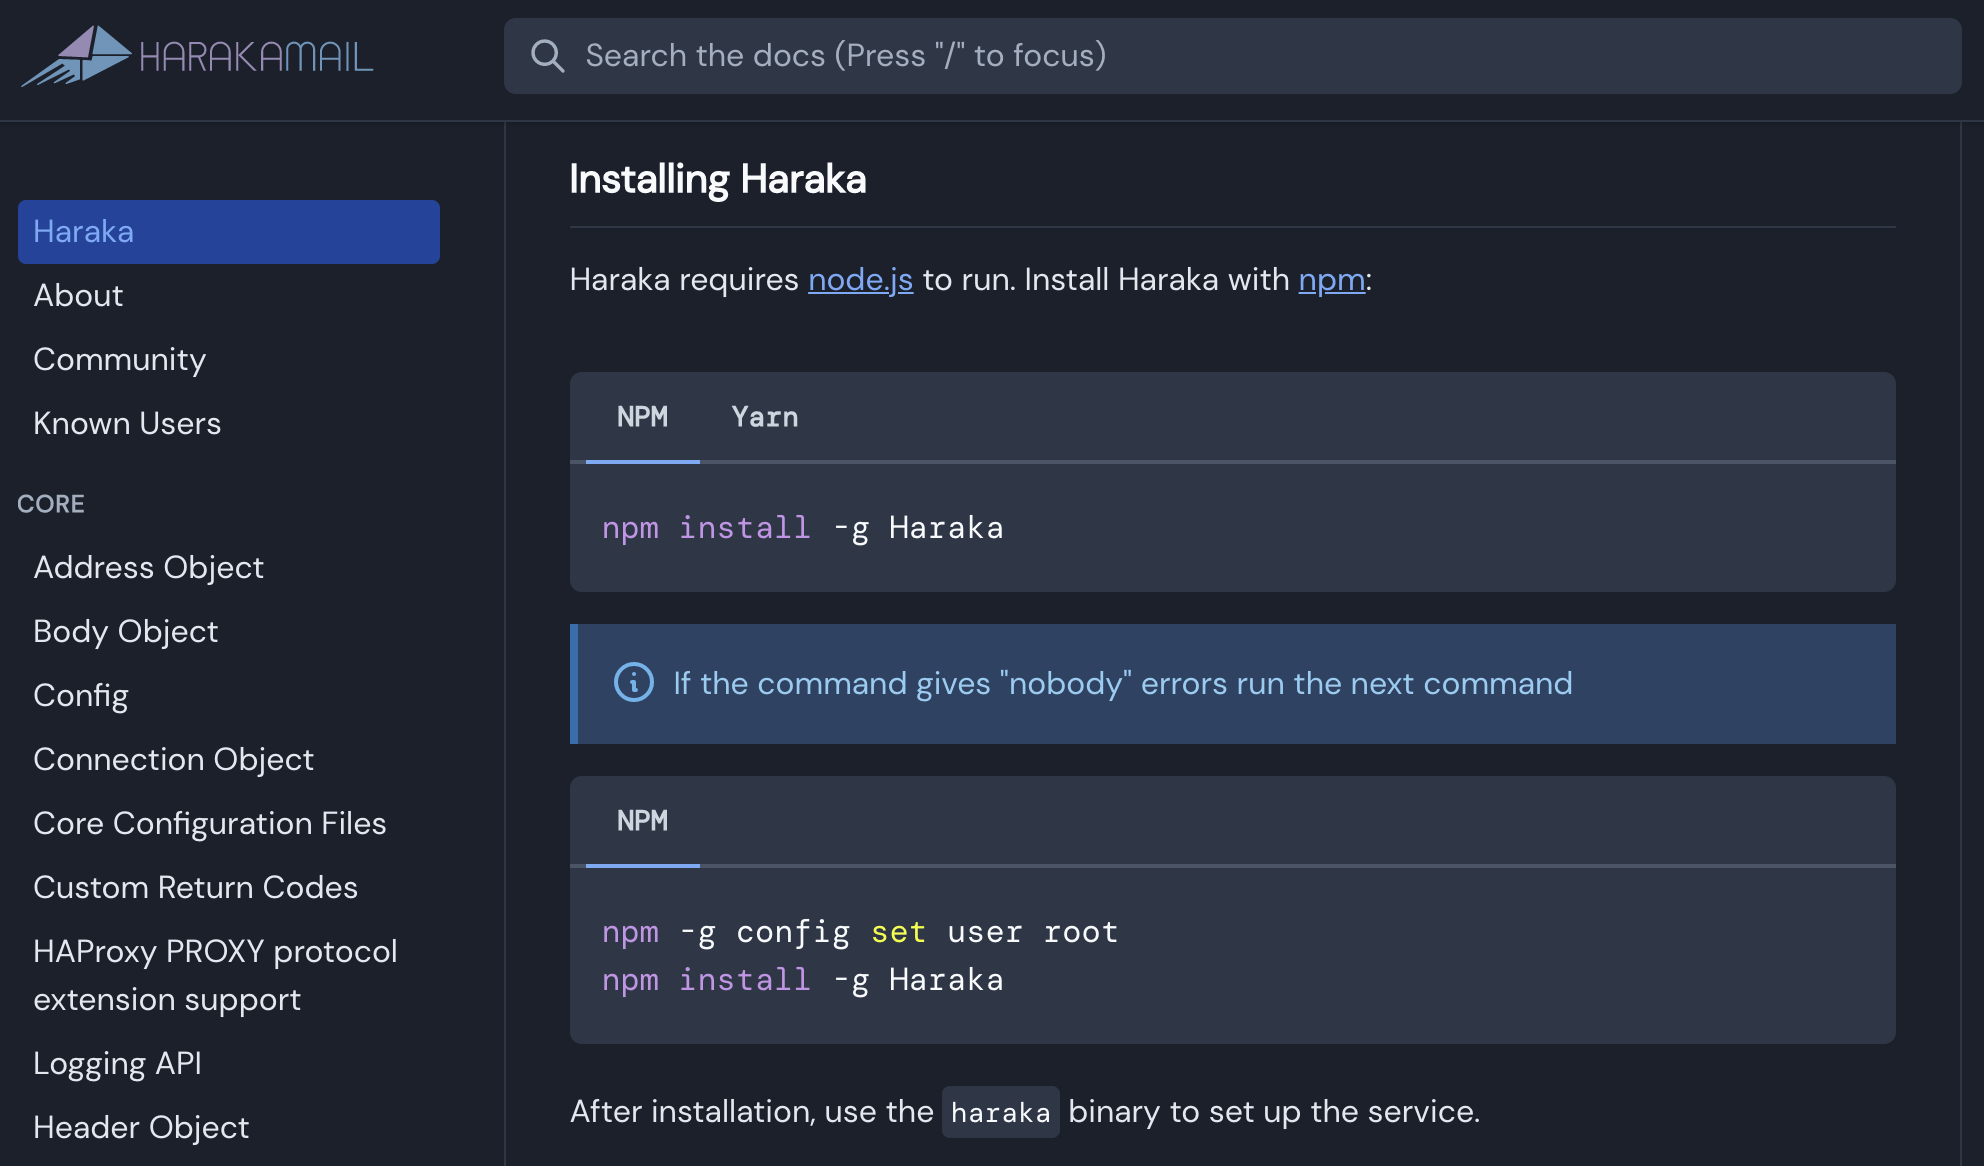Select Config in the sidebar
The image size is (1984, 1166).
point(81,695)
